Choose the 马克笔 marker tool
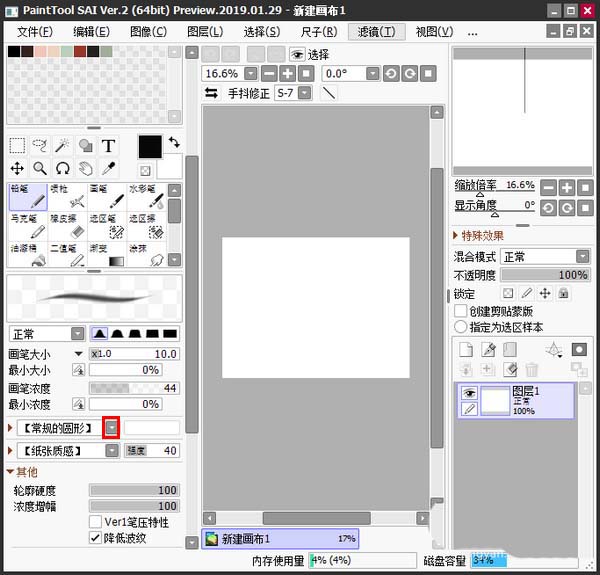Screen dimensions: 600x575 point(28,226)
